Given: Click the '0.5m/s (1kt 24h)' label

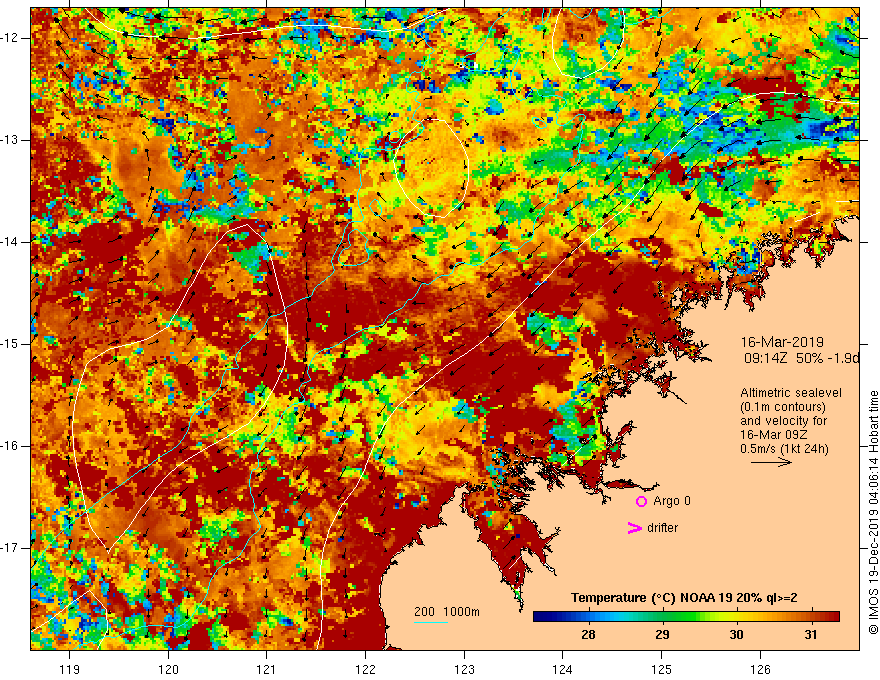Looking at the screenshot, I should click(784, 449).
